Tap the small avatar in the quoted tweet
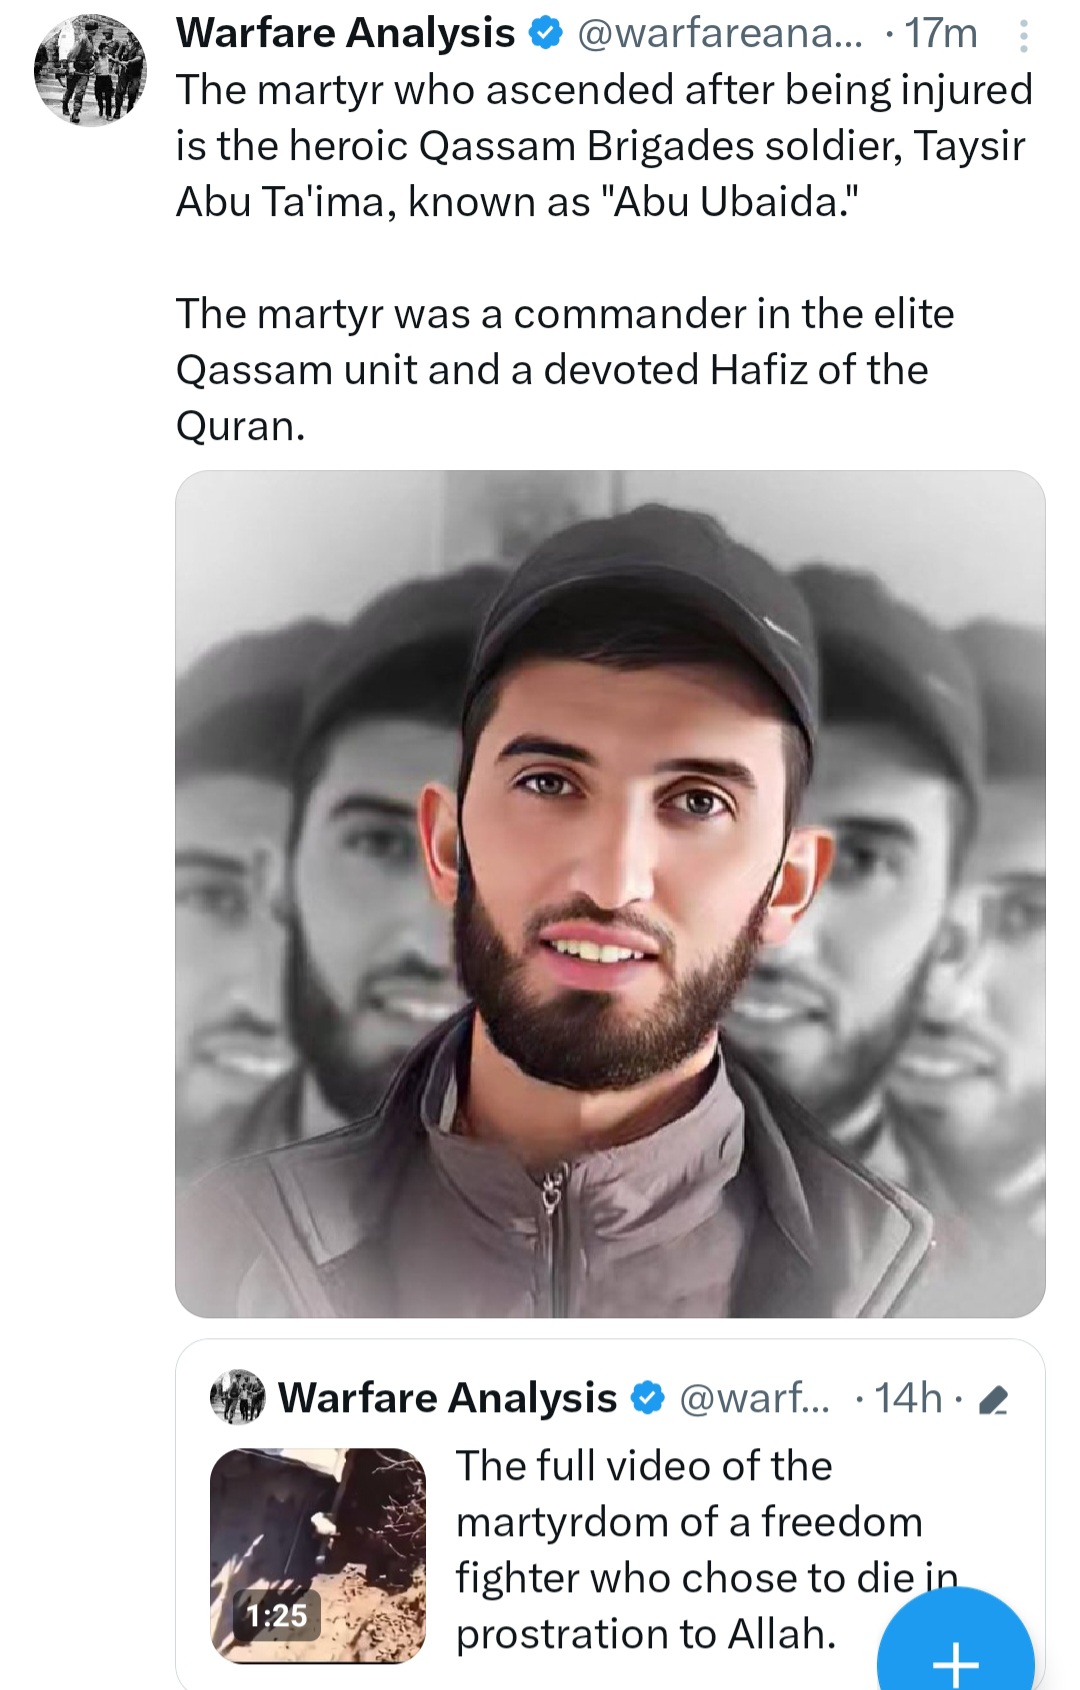1080x1690 pixels. coord(238,1397)
